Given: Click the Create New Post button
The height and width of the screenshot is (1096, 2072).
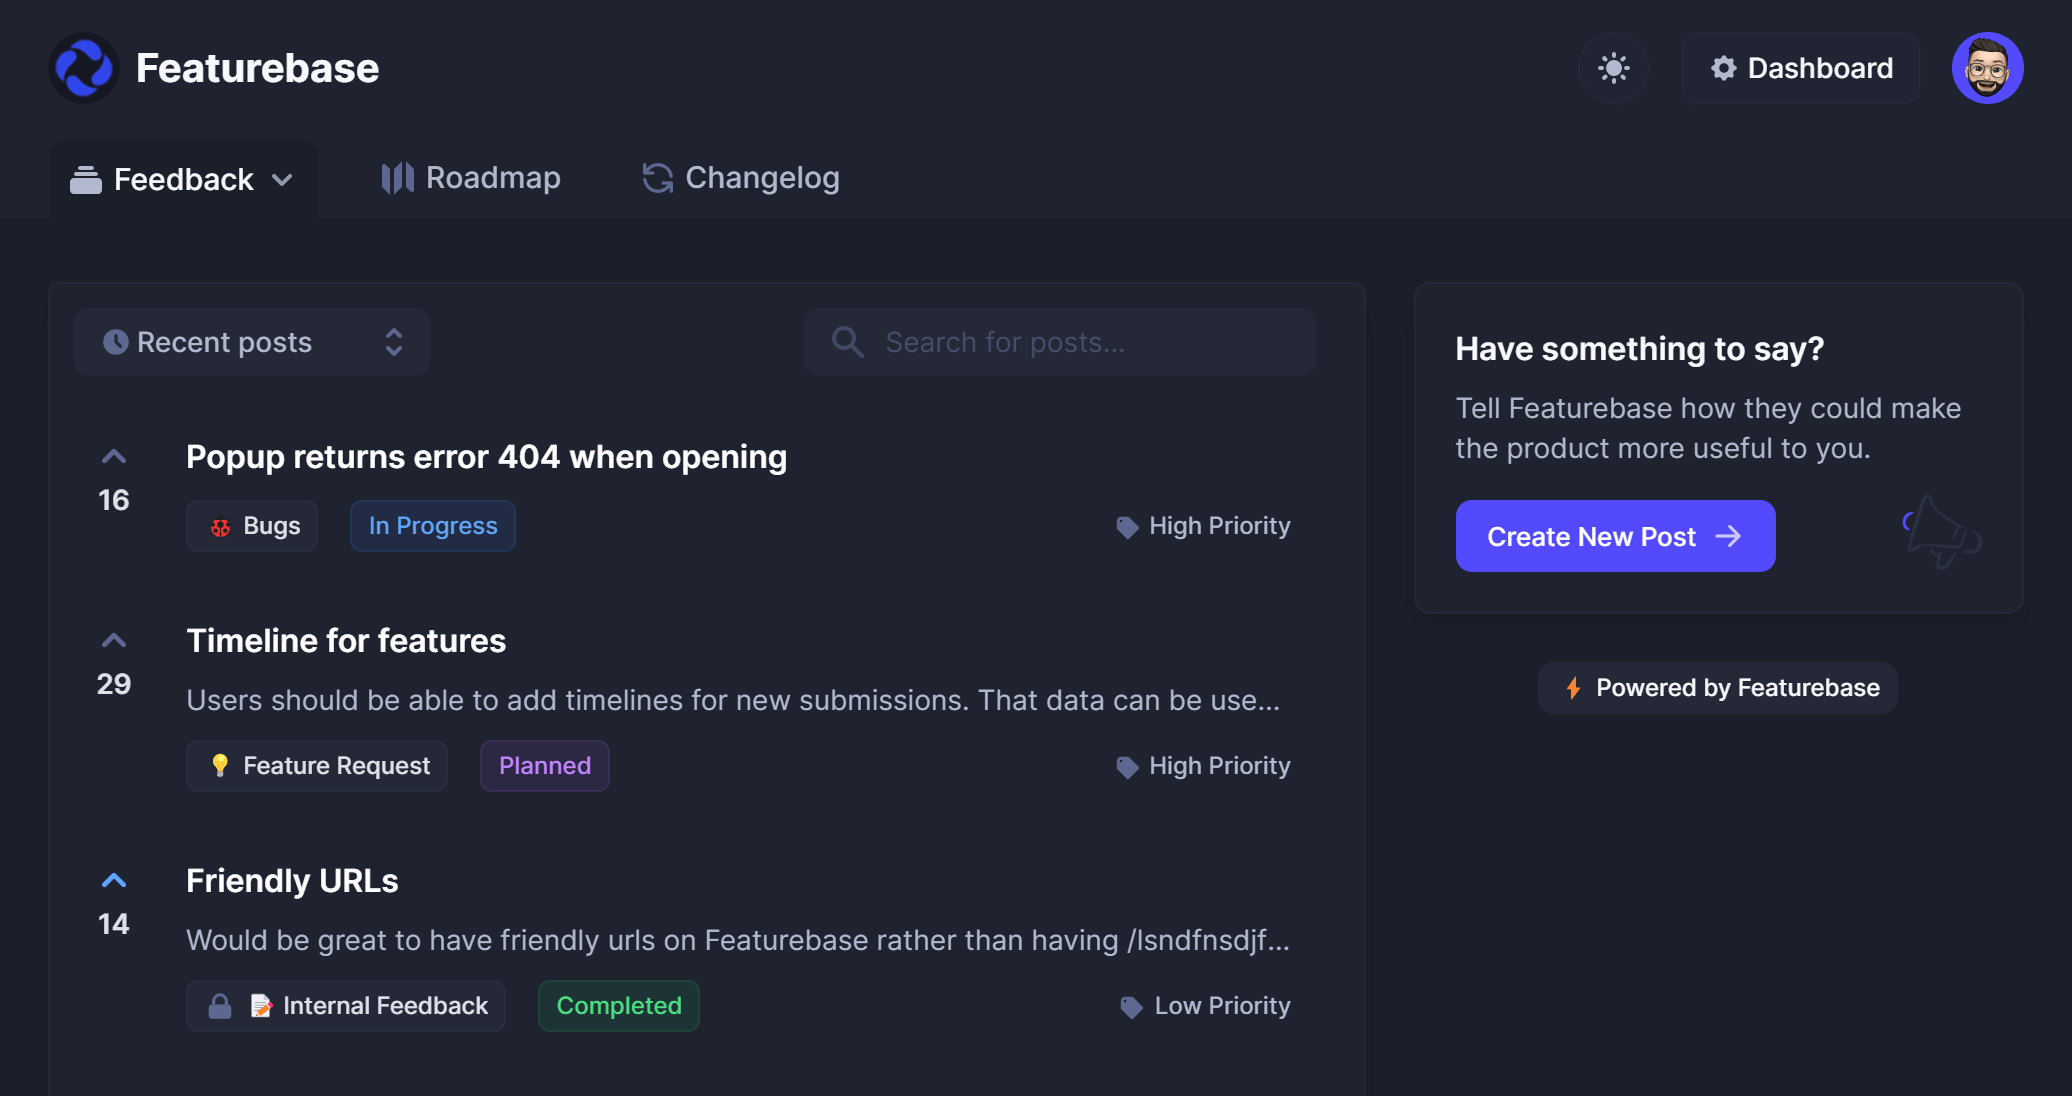Looking at the screenshot, I should (x=1616, y=536).
